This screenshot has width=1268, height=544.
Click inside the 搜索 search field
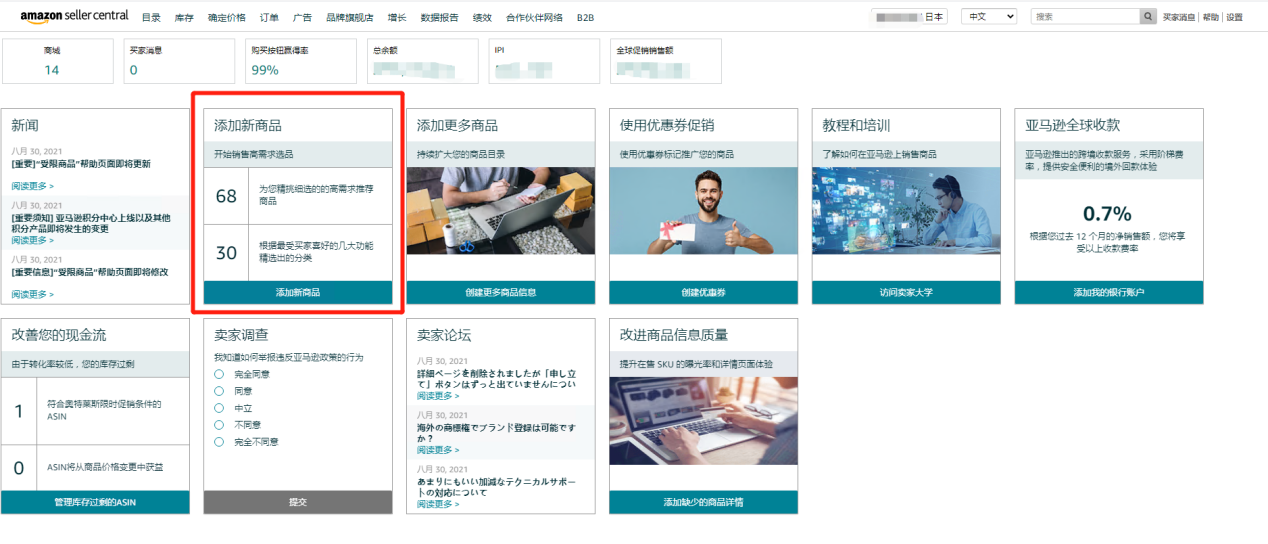click(x=1085, y=17)
